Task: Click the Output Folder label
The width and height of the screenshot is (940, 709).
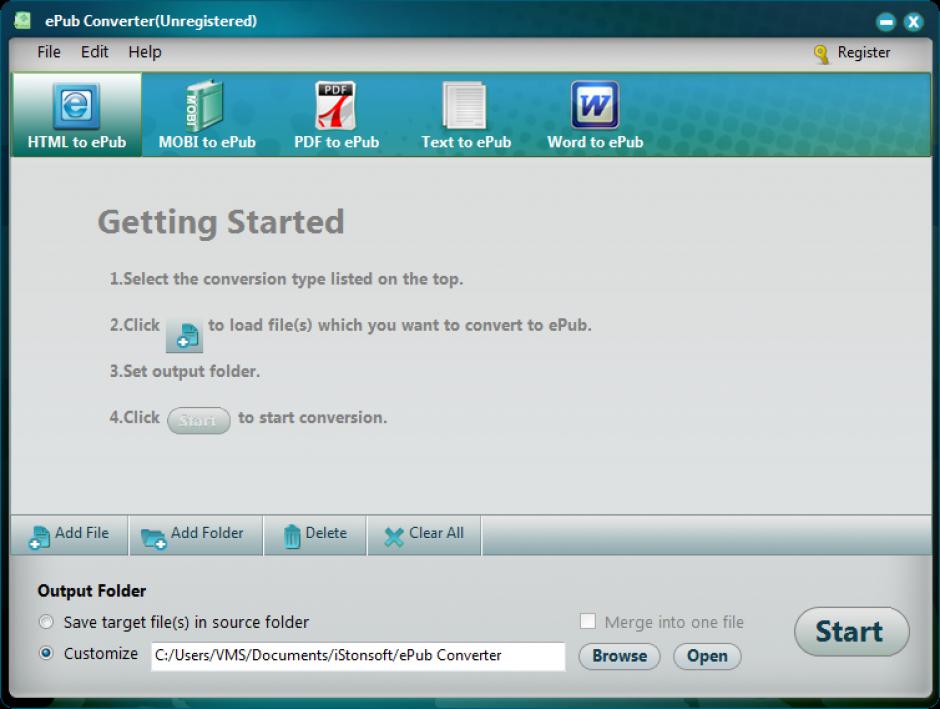Action: [x=92, y=591]
